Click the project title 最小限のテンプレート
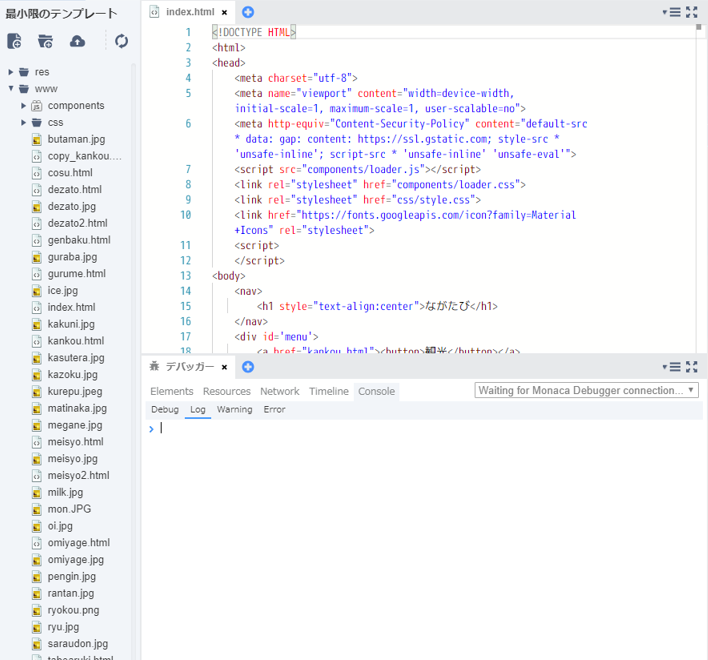The image size is (708, 660). point(61,14)
